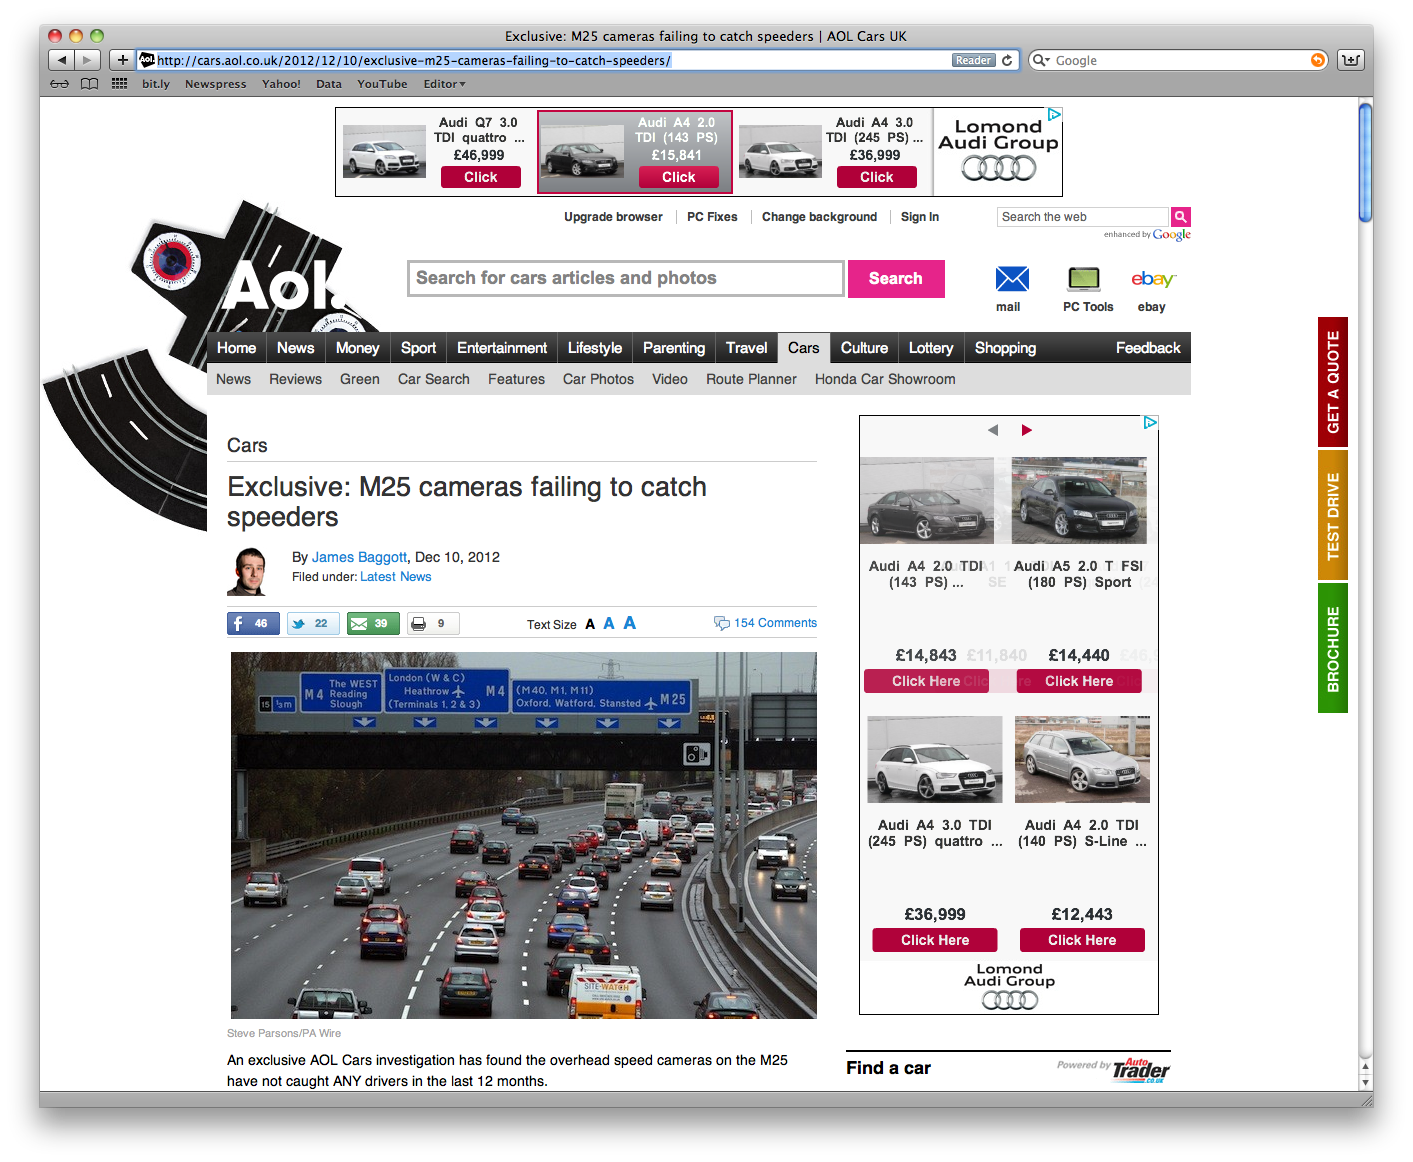Tweet article via Twitter button (22)
The width and height of the screenshot is (1413, 1162).
(x=313, y=624)
